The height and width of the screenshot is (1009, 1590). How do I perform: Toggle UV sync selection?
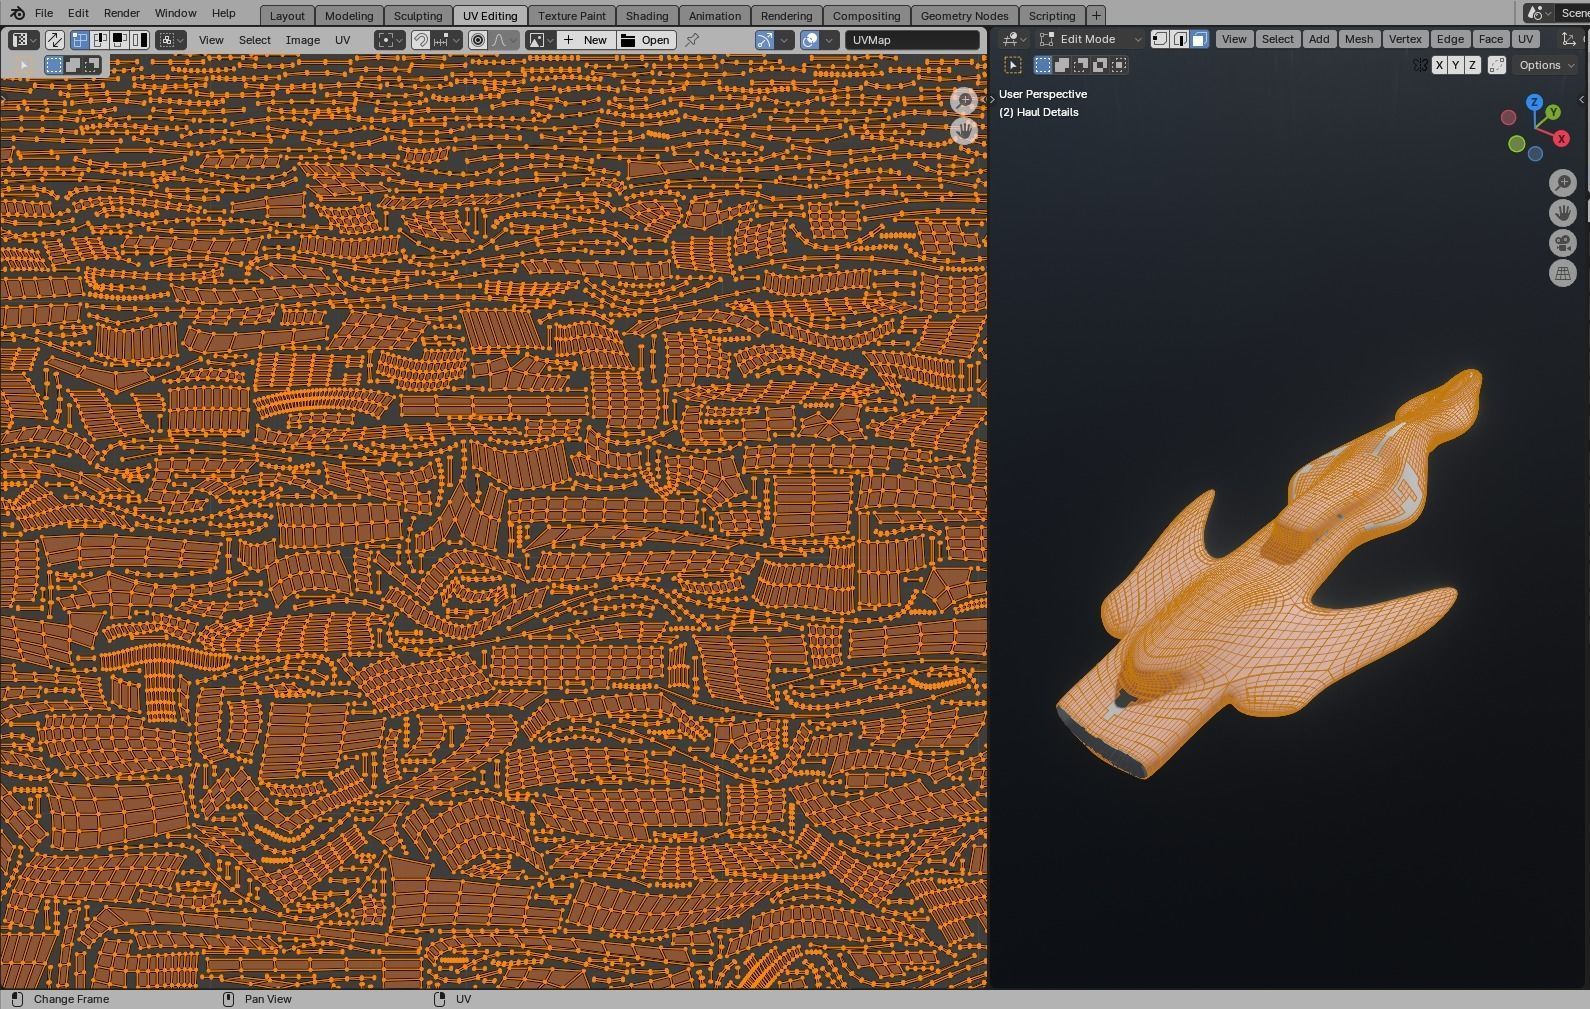[x=55, y=40]
